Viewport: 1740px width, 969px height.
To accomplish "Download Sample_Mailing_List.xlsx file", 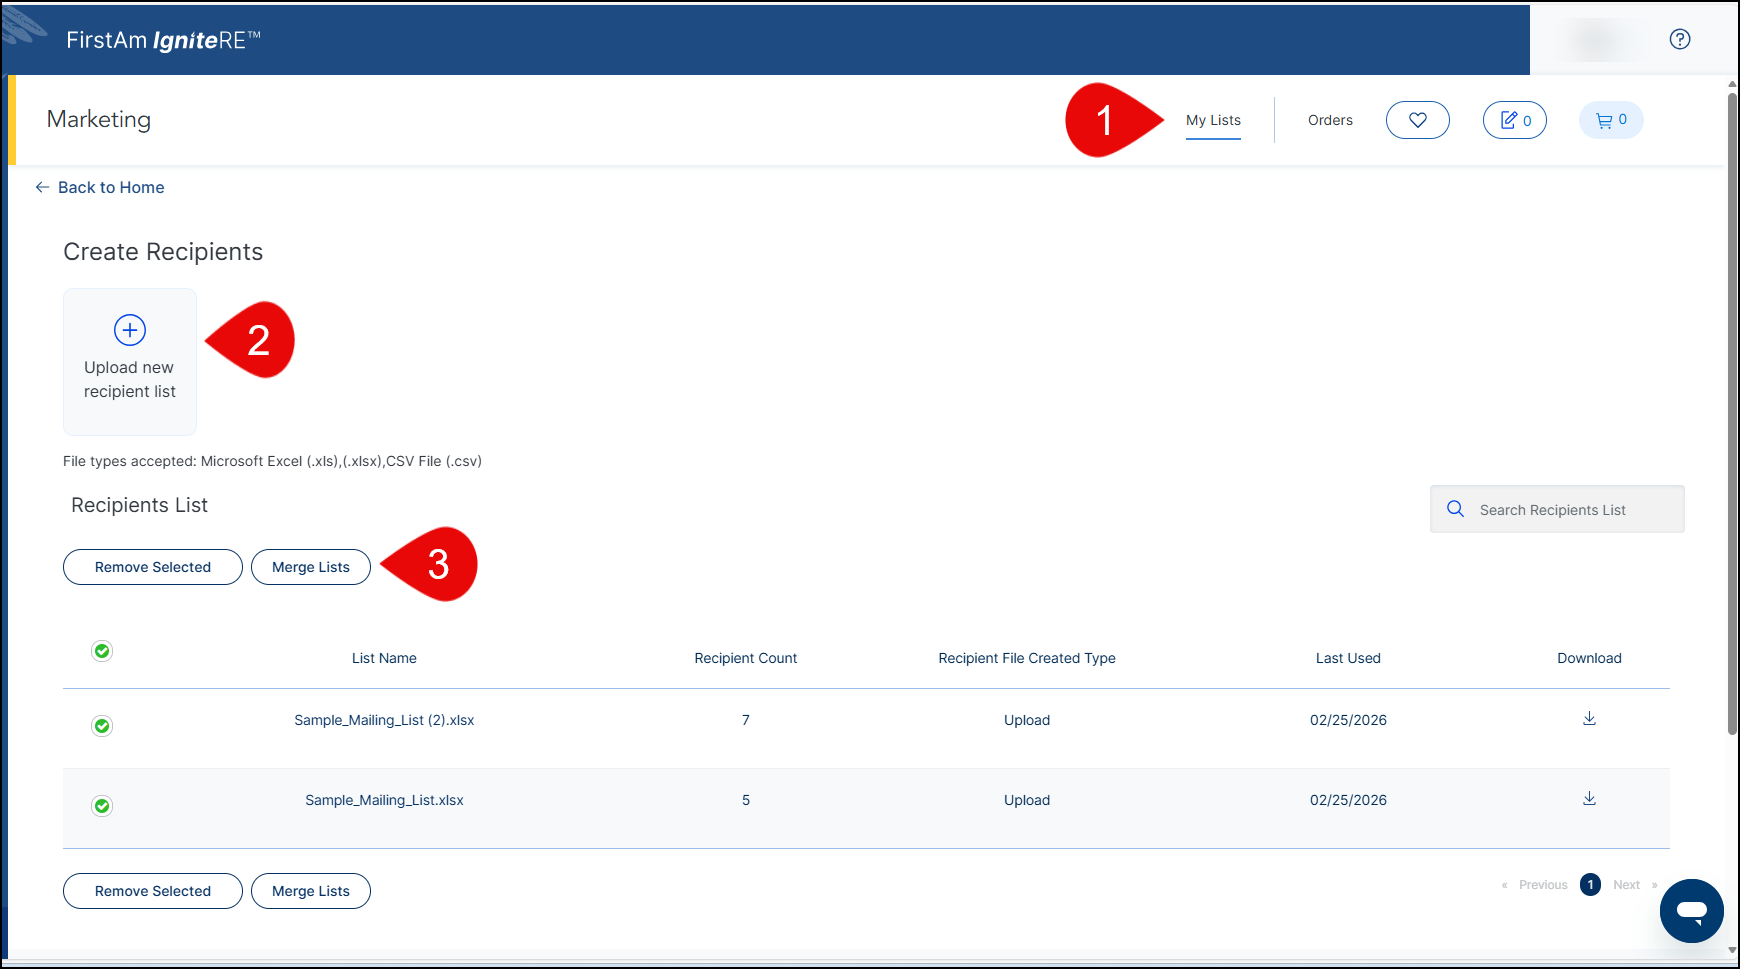I will point(1589,799).
